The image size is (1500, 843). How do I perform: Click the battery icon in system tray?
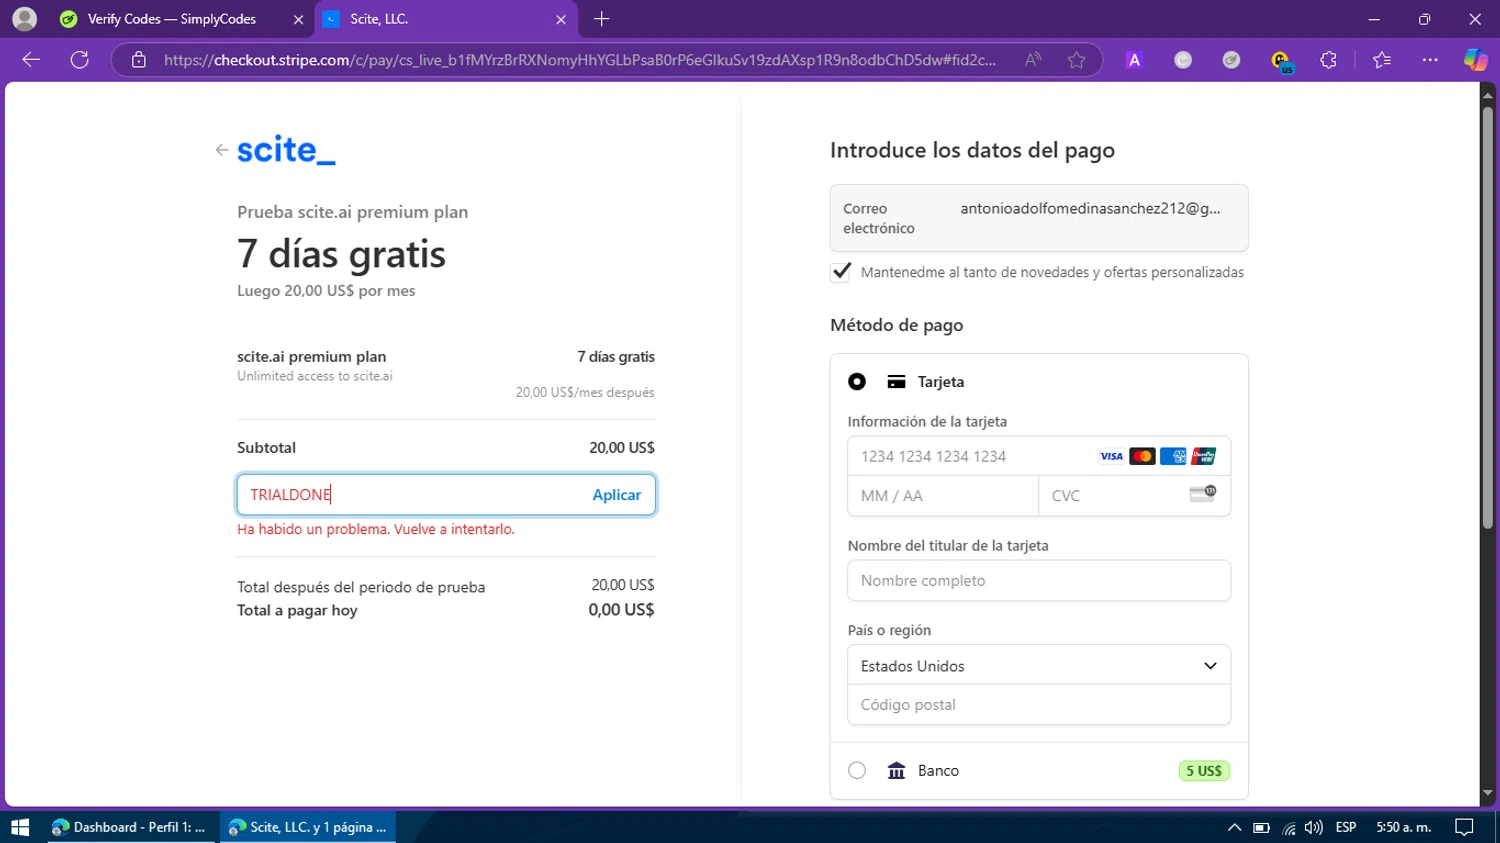click(1261, 827)
